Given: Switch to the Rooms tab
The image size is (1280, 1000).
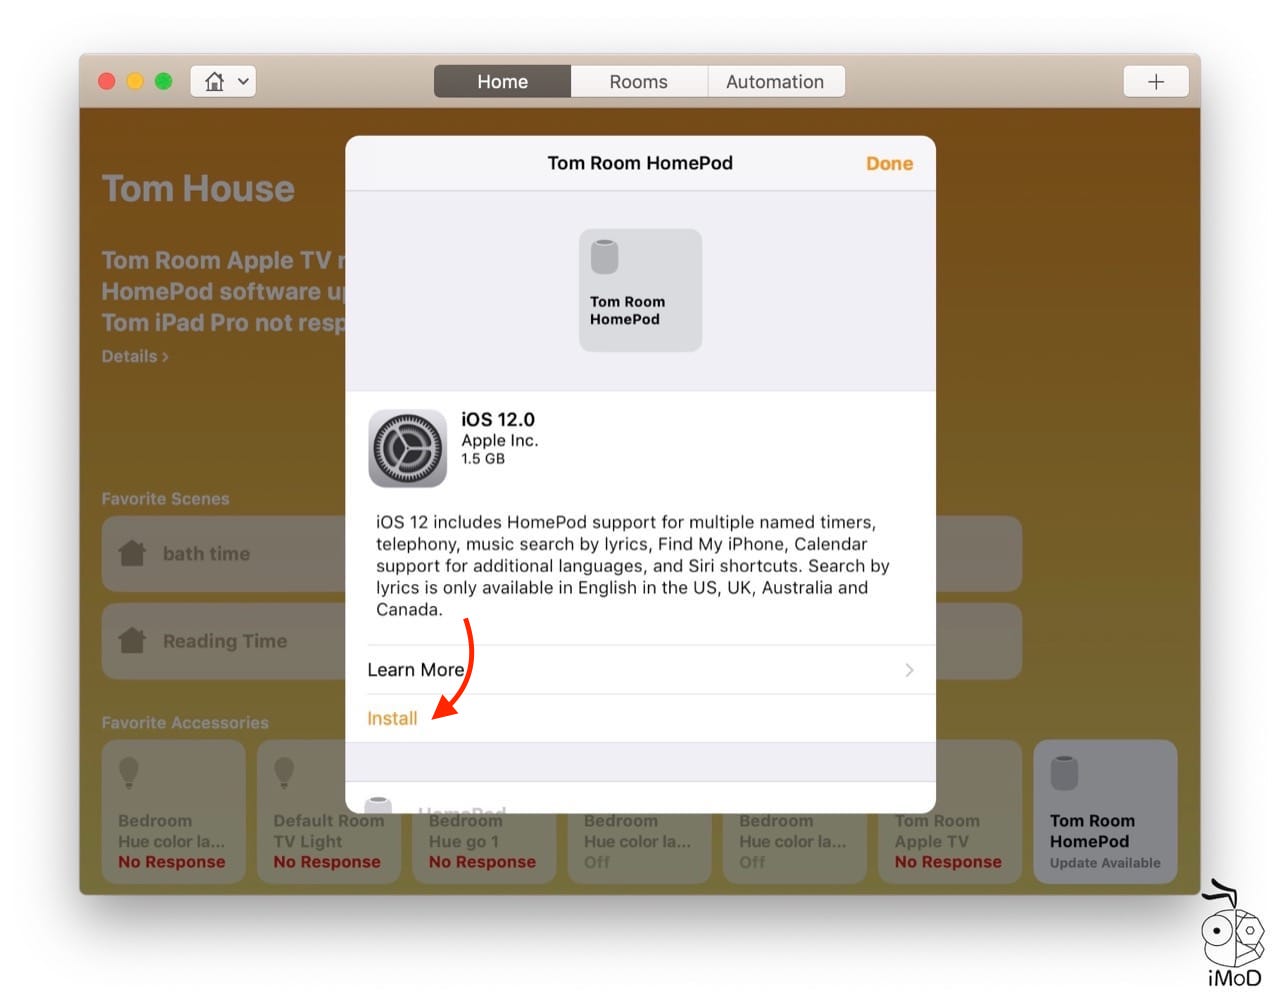Looking at the screenshot, I should point(638,82).
